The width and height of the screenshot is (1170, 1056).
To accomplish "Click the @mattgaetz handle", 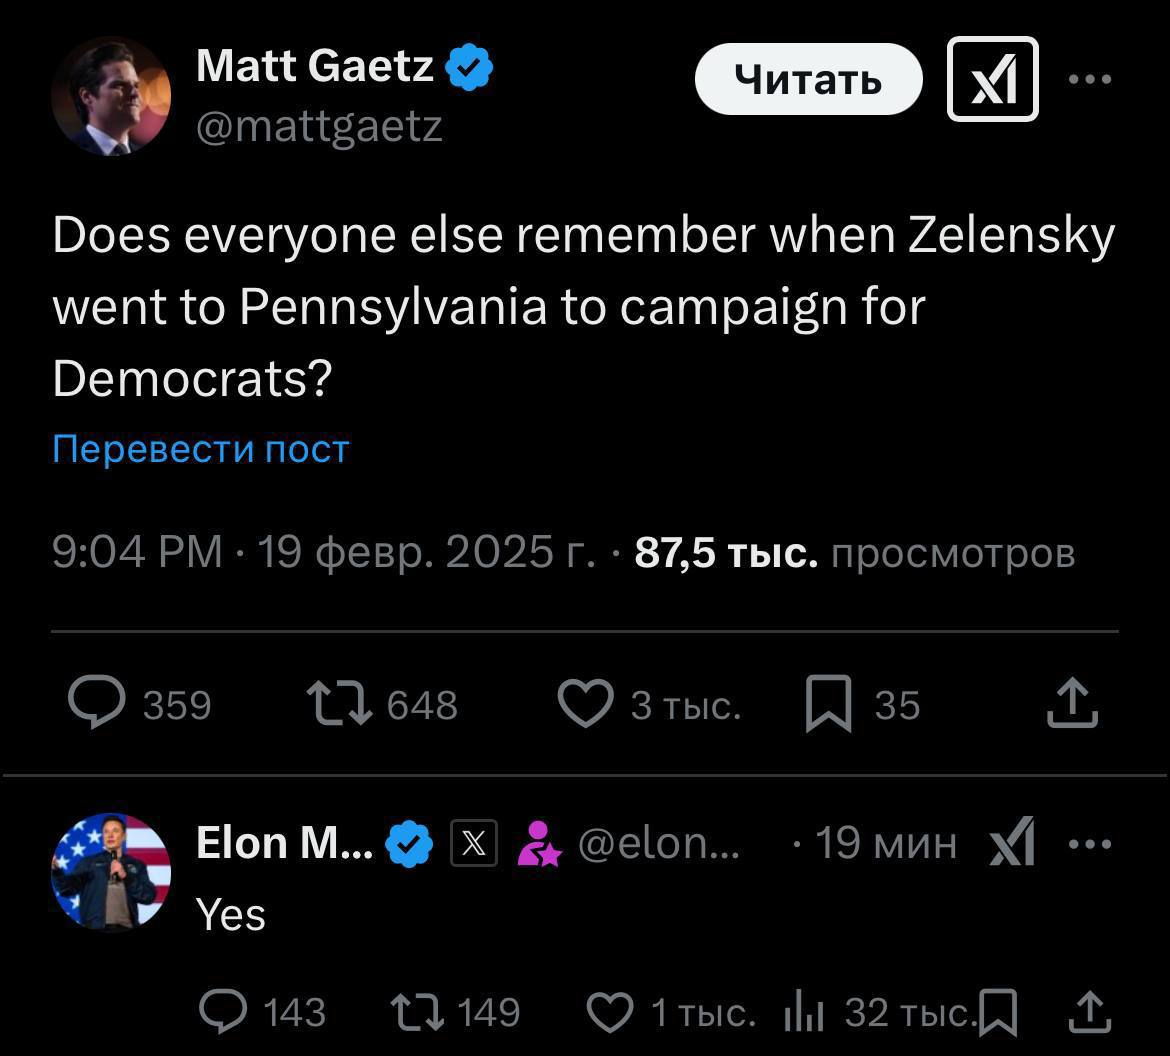I will coord(319,126).
